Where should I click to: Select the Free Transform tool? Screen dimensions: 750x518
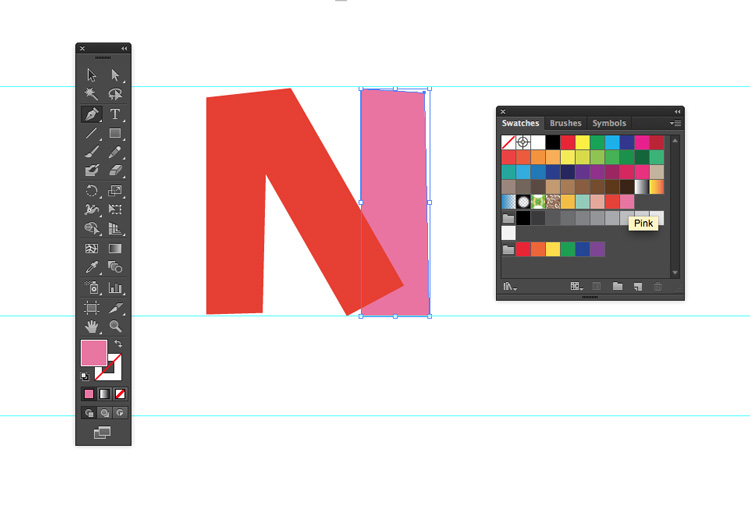(115, 209)
